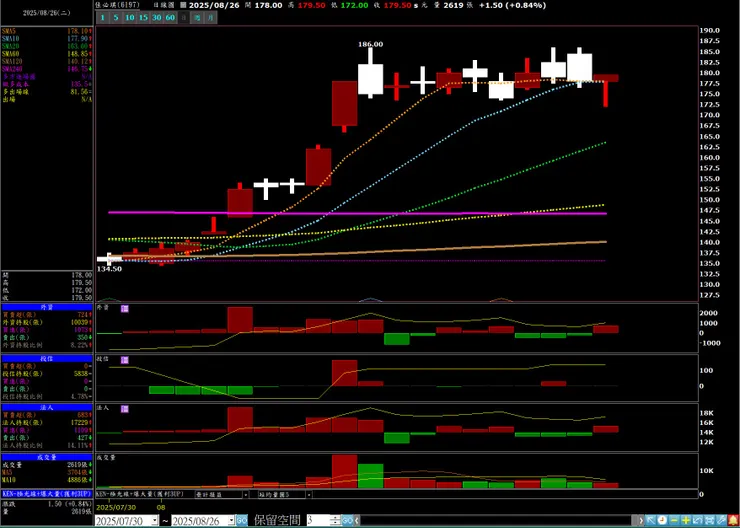Click GO button next to date range
This screenshot has width=740, height=528.
[242, 520]
